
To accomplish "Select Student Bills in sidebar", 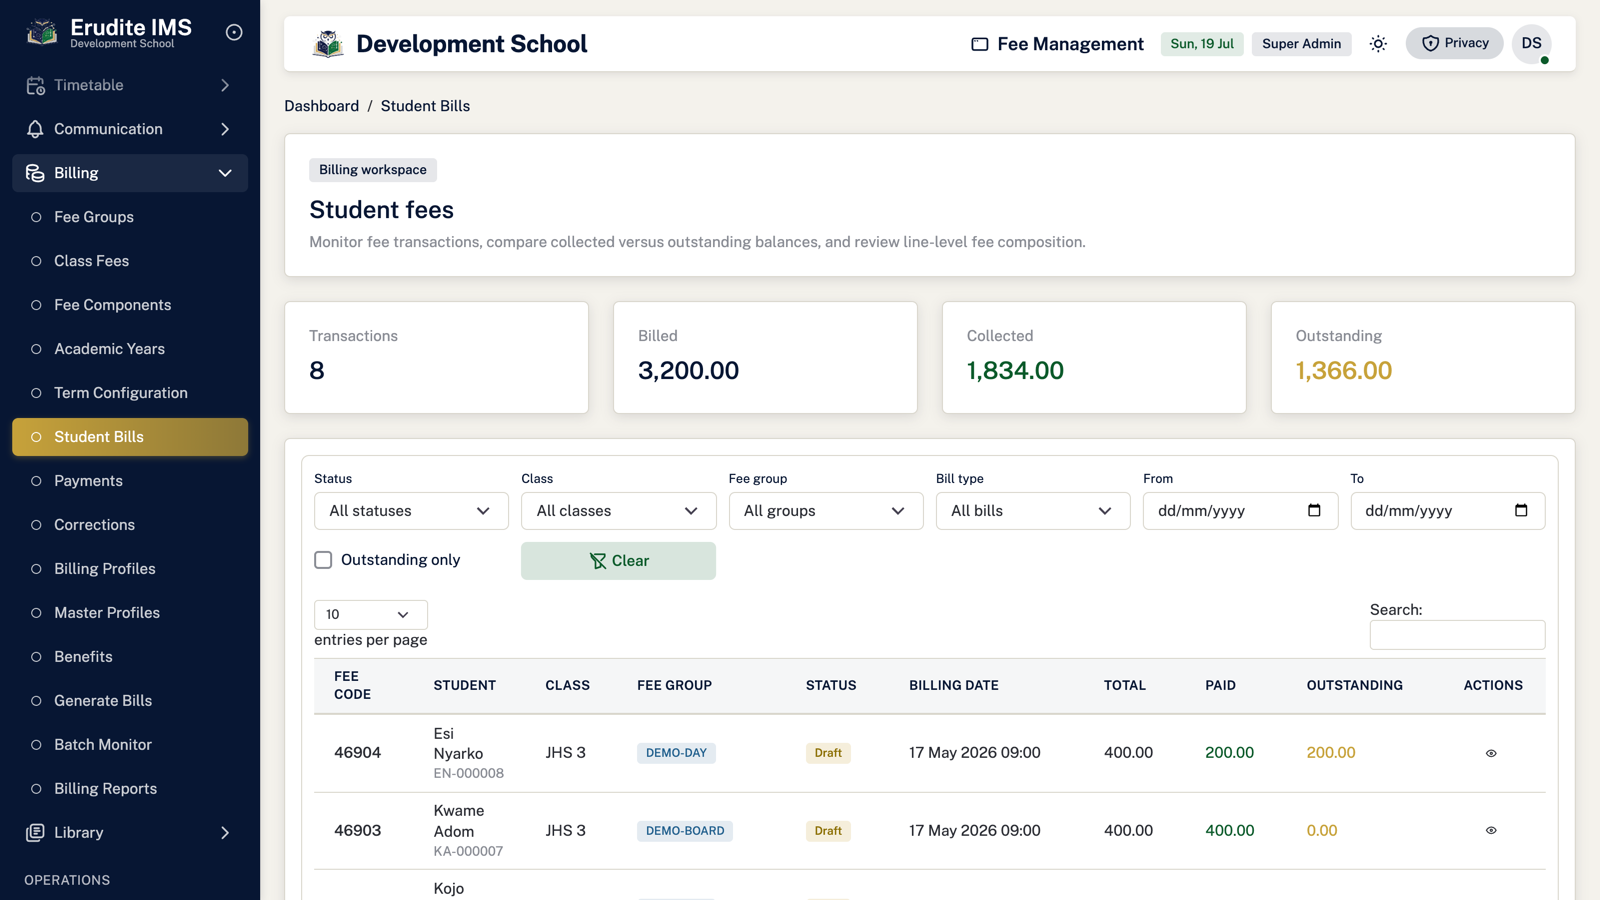I will click(130, 437).
